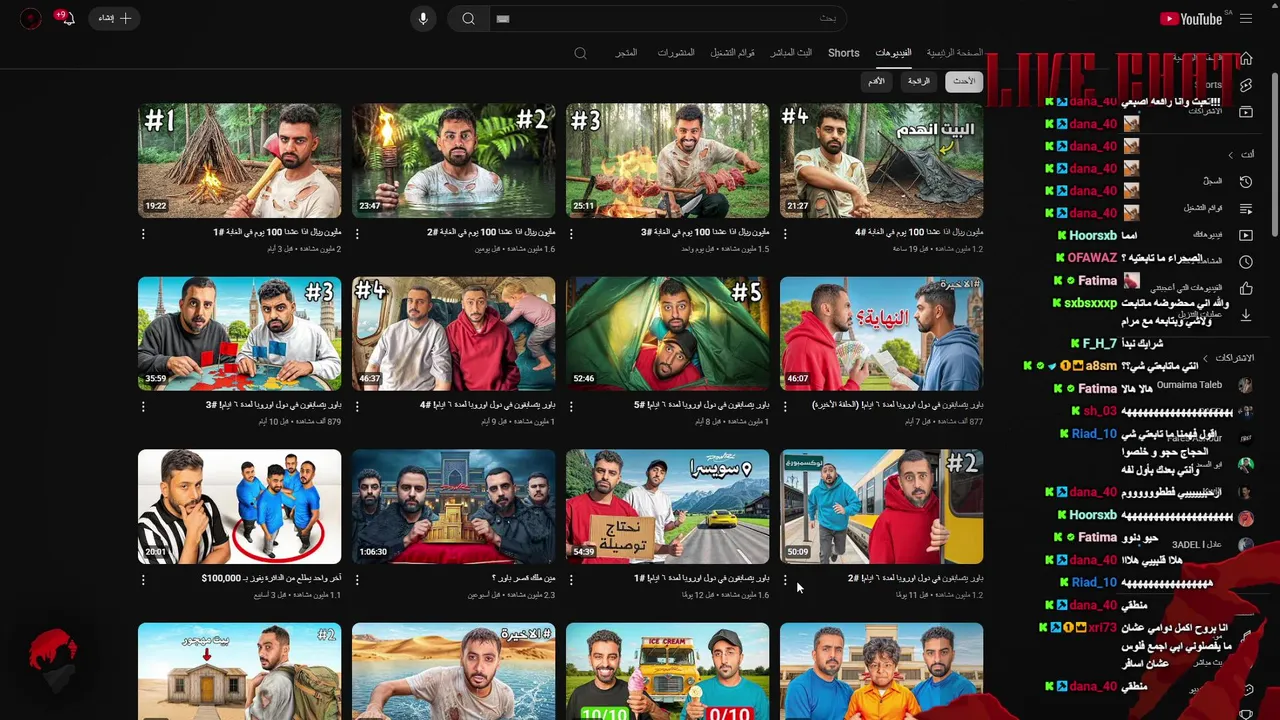Open options menu for forest video #2
This screenshot has height=720, width=1280.
(357, 234)
